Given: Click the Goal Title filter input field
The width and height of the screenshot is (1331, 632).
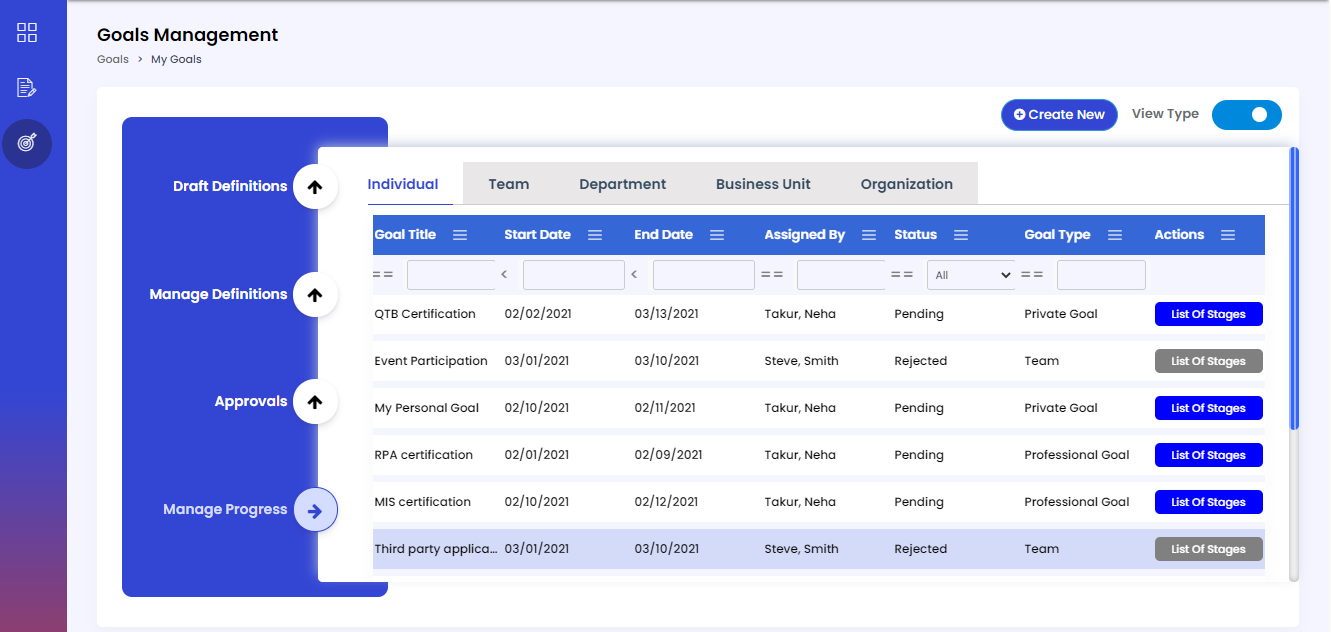Looking at the screenshot, I should (450, 275).
